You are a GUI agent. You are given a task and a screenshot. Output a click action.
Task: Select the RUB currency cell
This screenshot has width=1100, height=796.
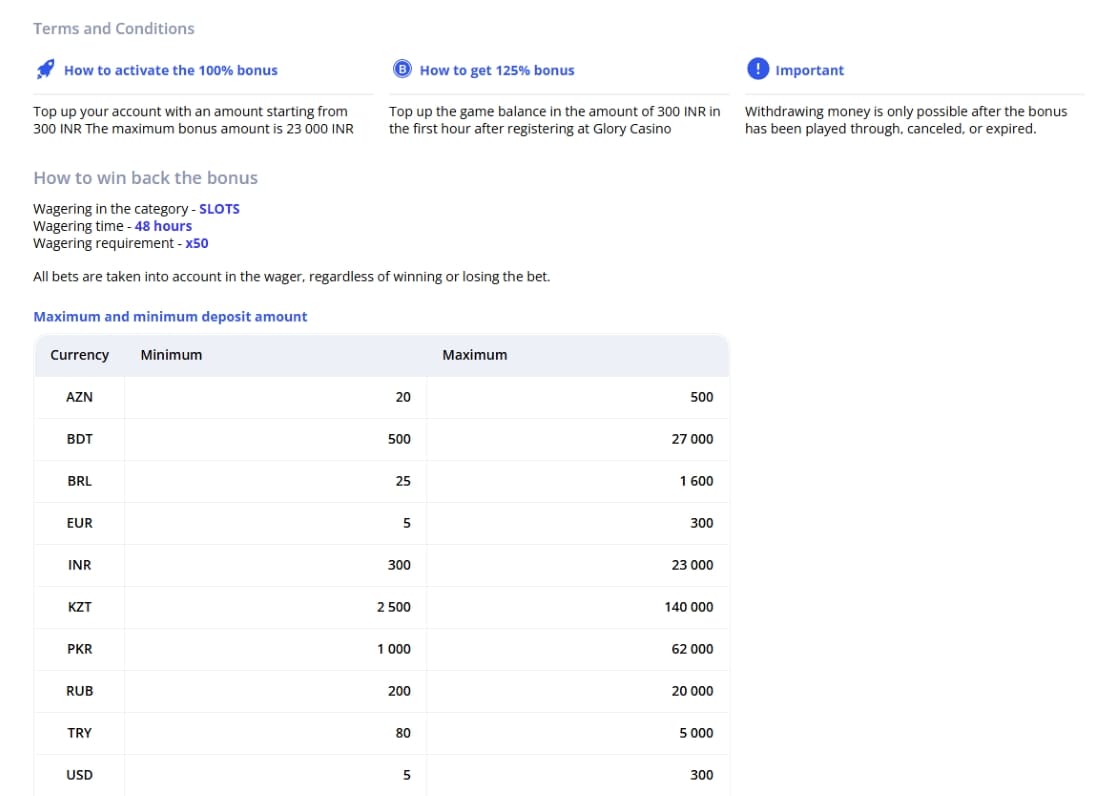coord(79,692)
